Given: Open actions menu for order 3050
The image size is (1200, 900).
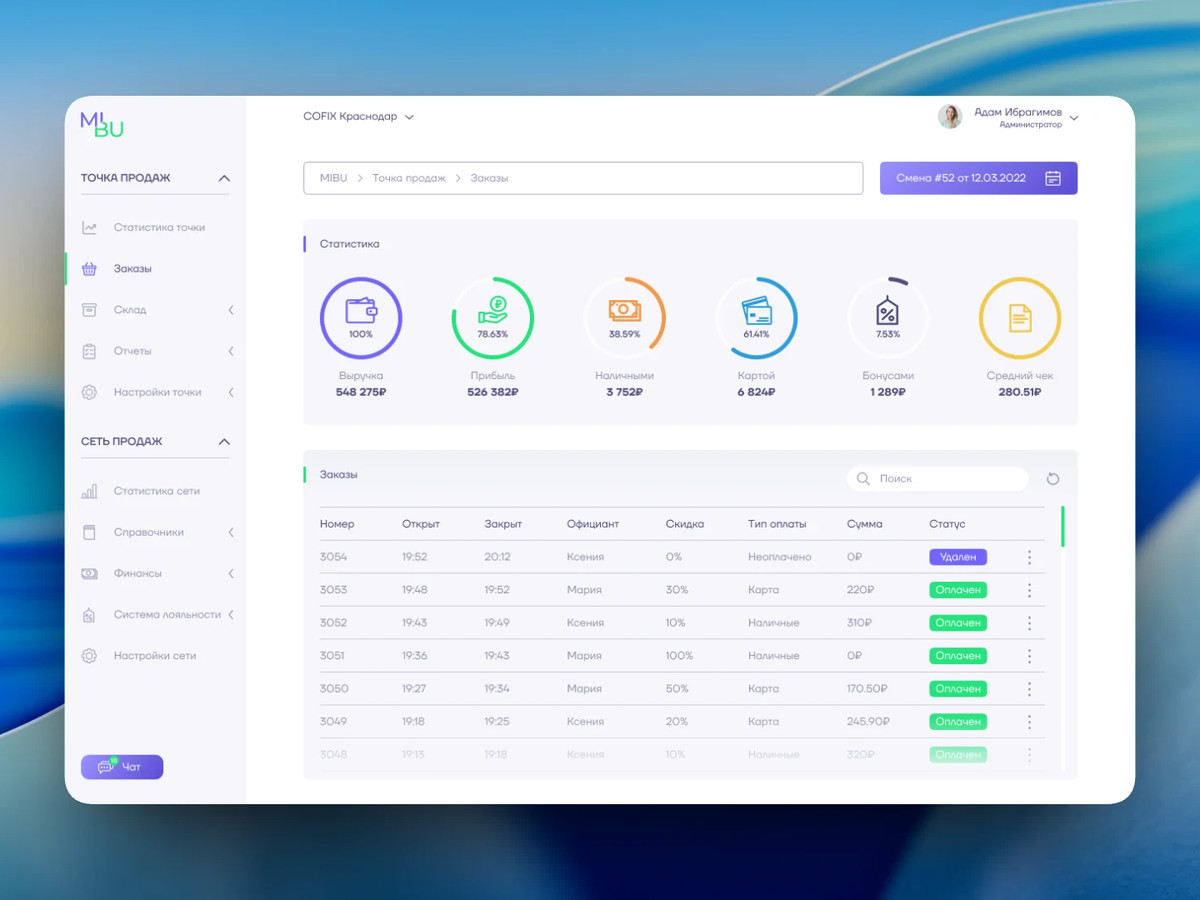Looking at the screenshot, I should pyautogui.click(x=1029, y=689).
